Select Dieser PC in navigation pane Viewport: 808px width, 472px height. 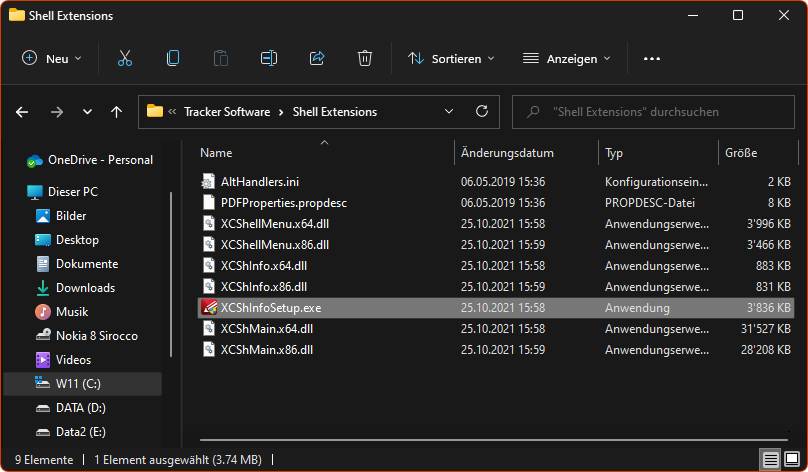tap(62, 192)
